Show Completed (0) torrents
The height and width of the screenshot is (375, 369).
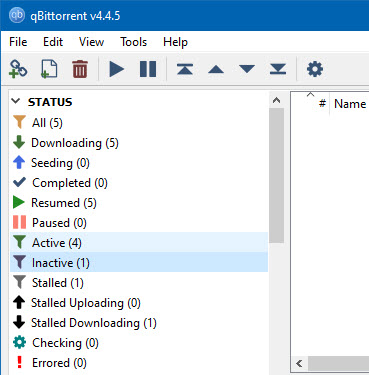[x=139, y=183]
